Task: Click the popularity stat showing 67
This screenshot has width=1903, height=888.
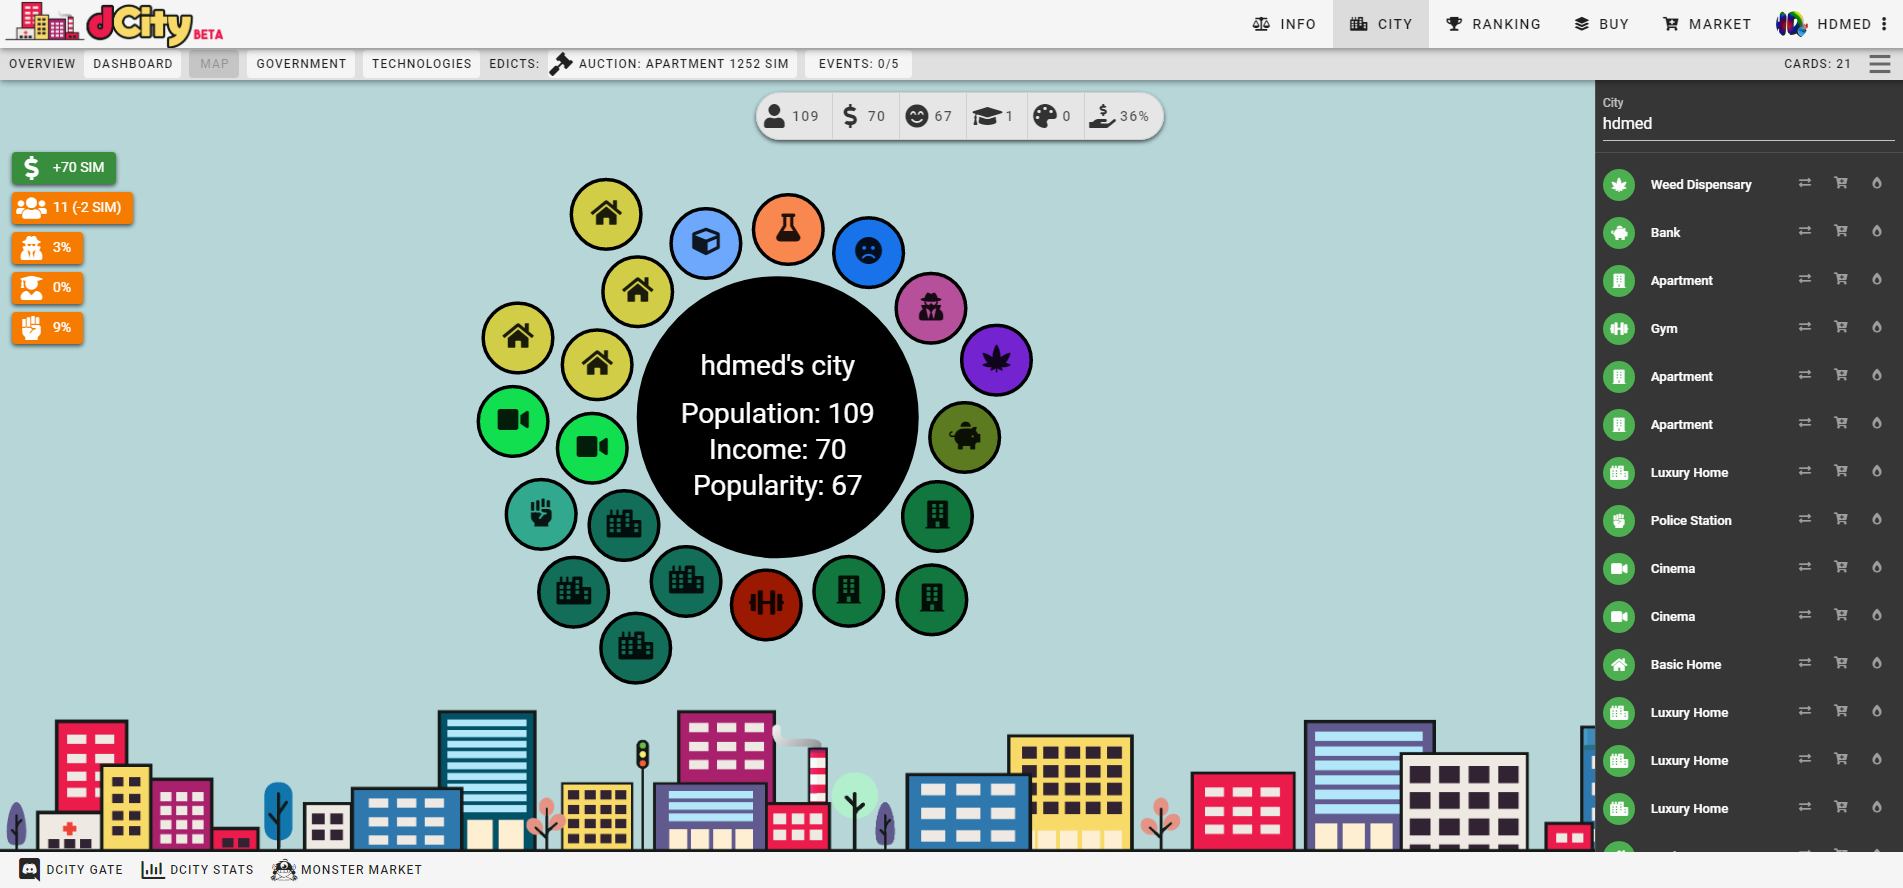Action: [x=929, y=116]
